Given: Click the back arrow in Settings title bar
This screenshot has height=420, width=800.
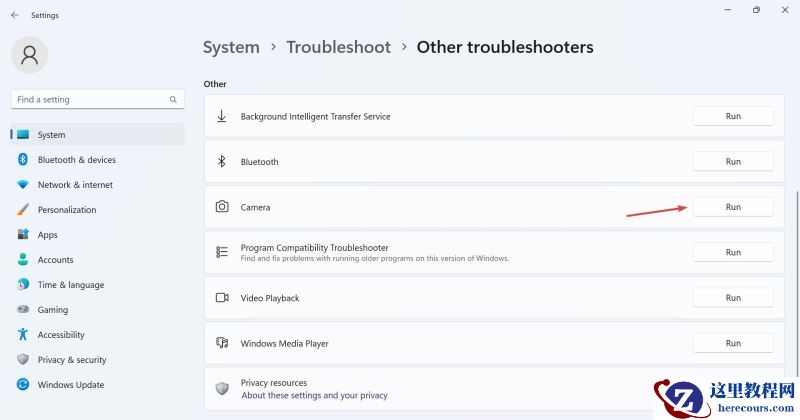Looking at the screenshot, I should pos(14,15).
